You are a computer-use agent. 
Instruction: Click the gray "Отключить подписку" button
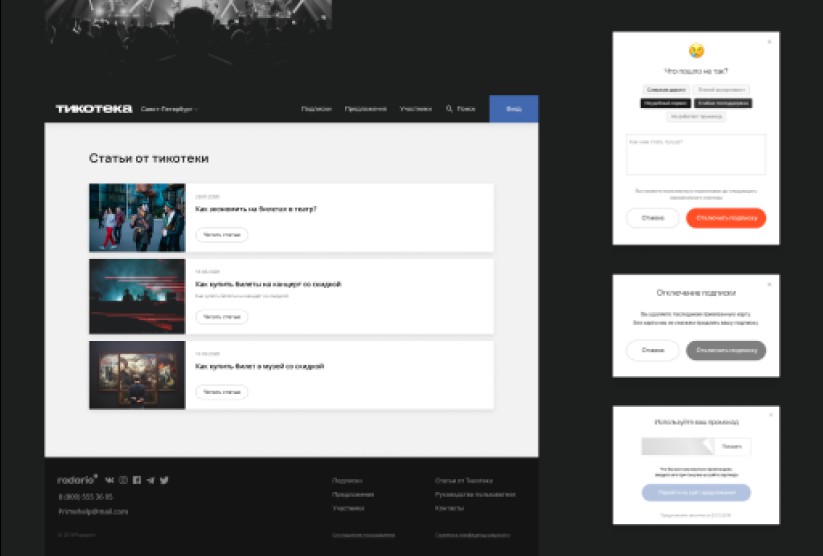point(726,350)
